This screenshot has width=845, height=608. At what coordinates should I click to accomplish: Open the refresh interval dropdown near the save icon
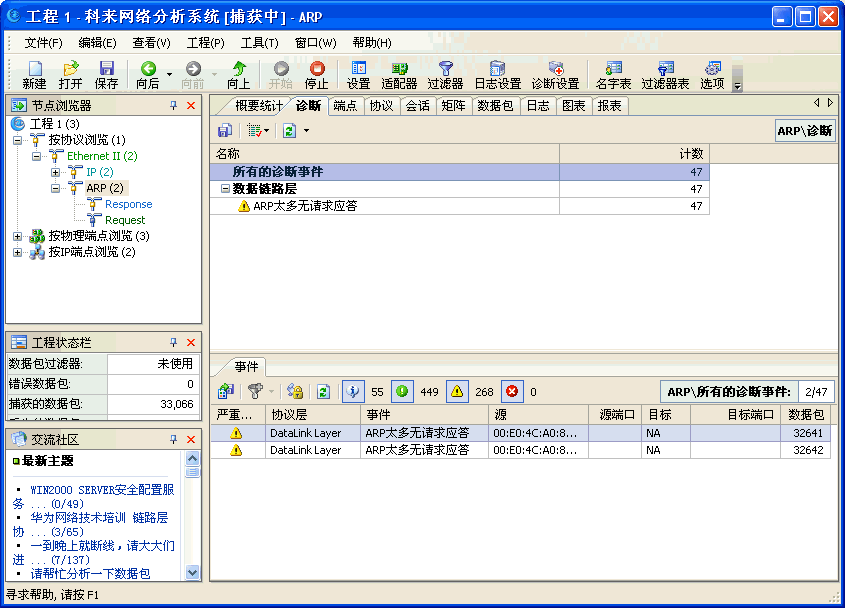pyautogui.click(x=306, y=131)
